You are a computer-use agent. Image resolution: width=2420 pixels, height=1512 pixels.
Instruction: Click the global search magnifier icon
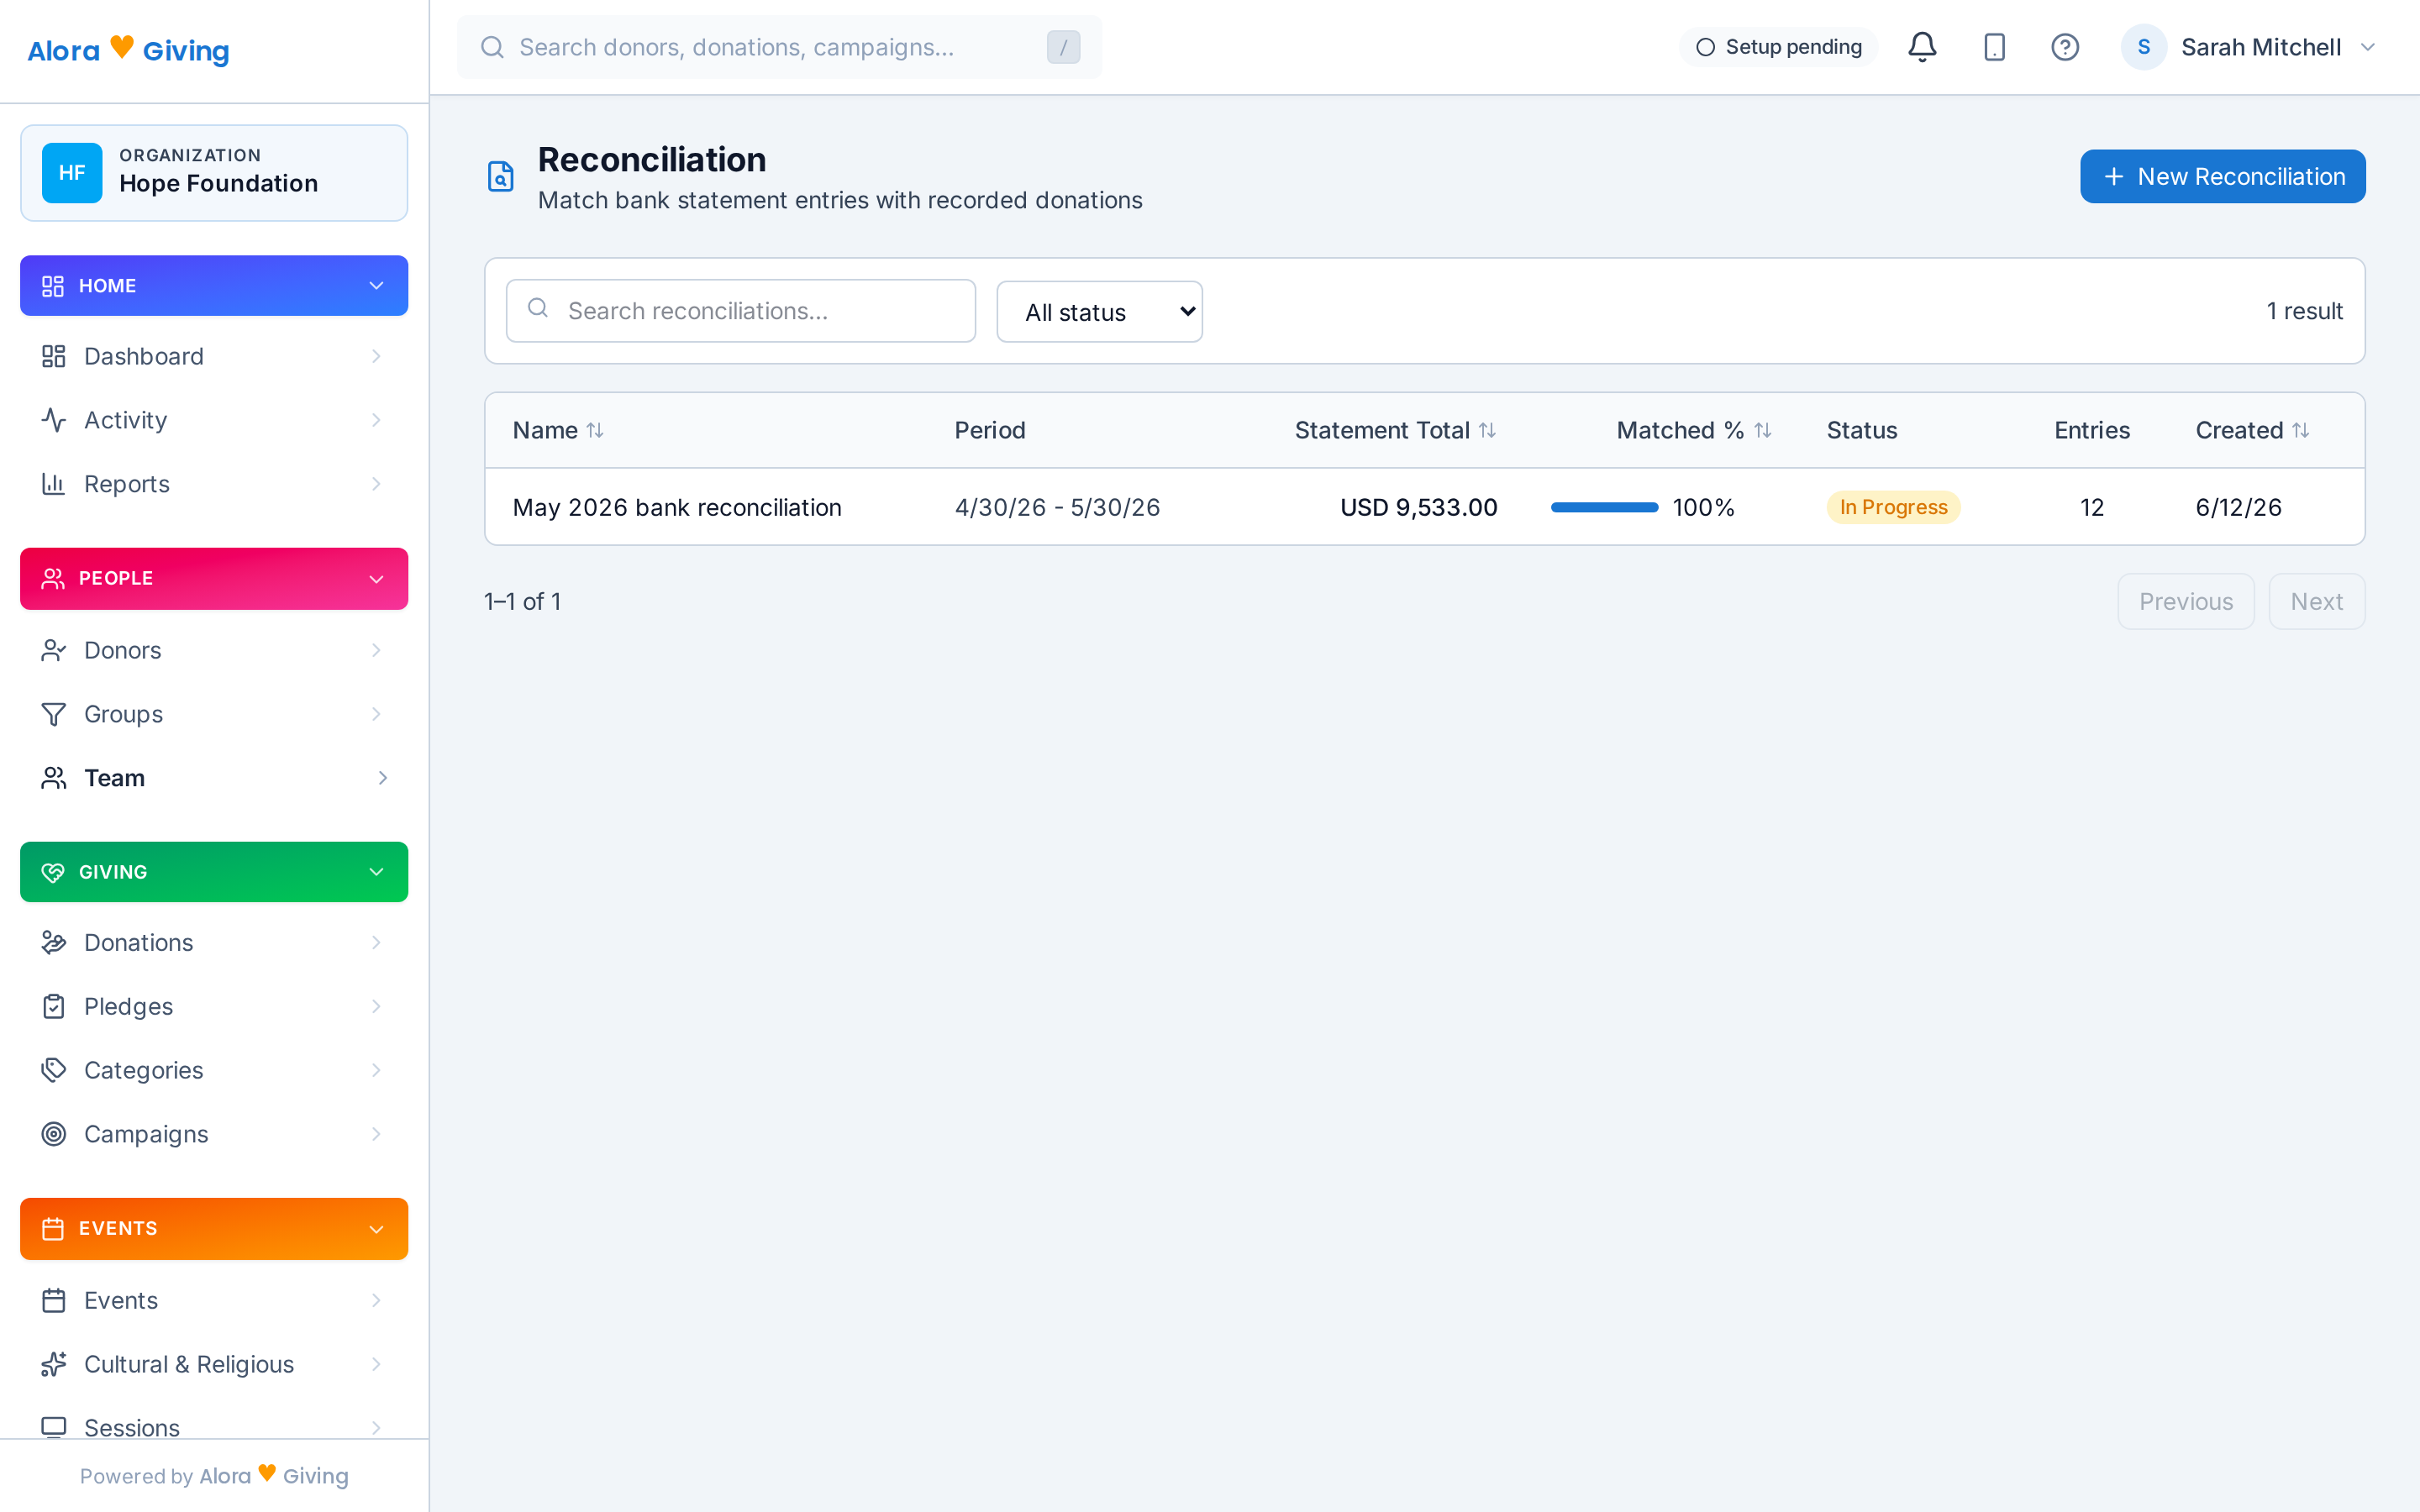point(492,47)
